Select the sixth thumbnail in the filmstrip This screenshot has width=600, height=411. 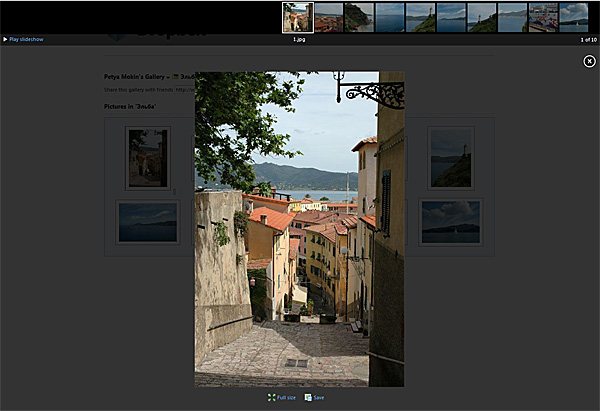click(x=451, y=17)
